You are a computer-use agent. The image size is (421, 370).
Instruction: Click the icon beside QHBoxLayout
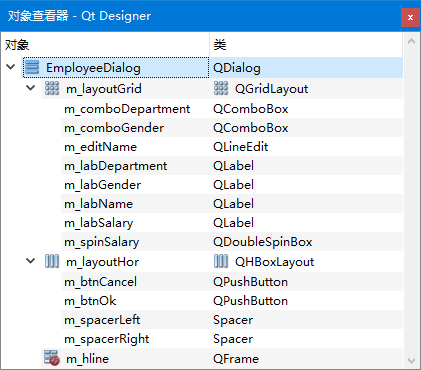(221, 261)
